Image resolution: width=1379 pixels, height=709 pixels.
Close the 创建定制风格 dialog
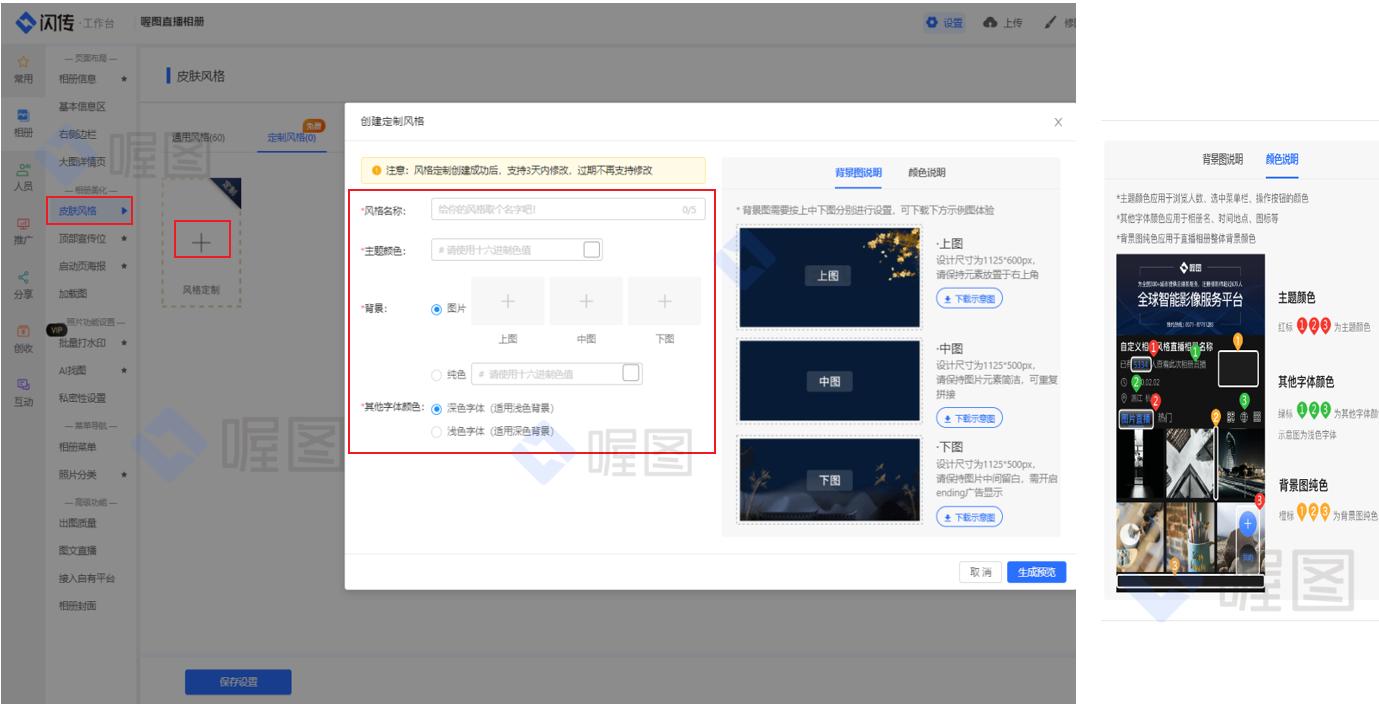1058,122
